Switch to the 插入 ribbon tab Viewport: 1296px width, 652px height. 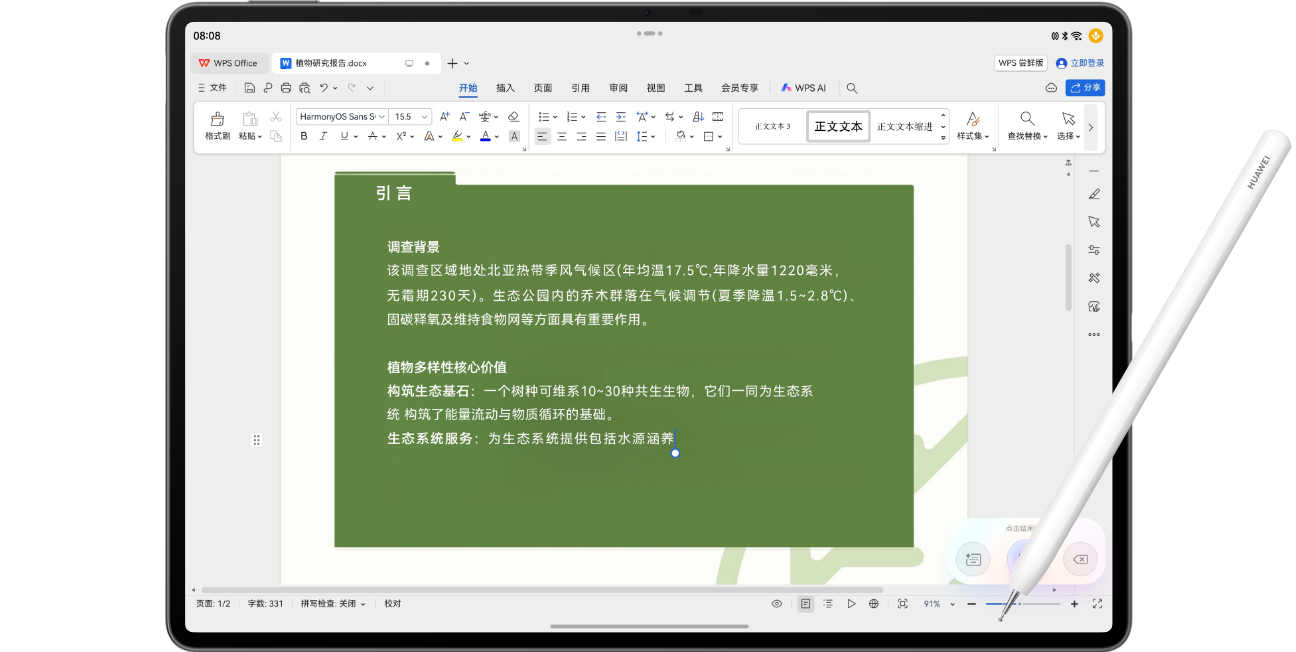[505, 88]
